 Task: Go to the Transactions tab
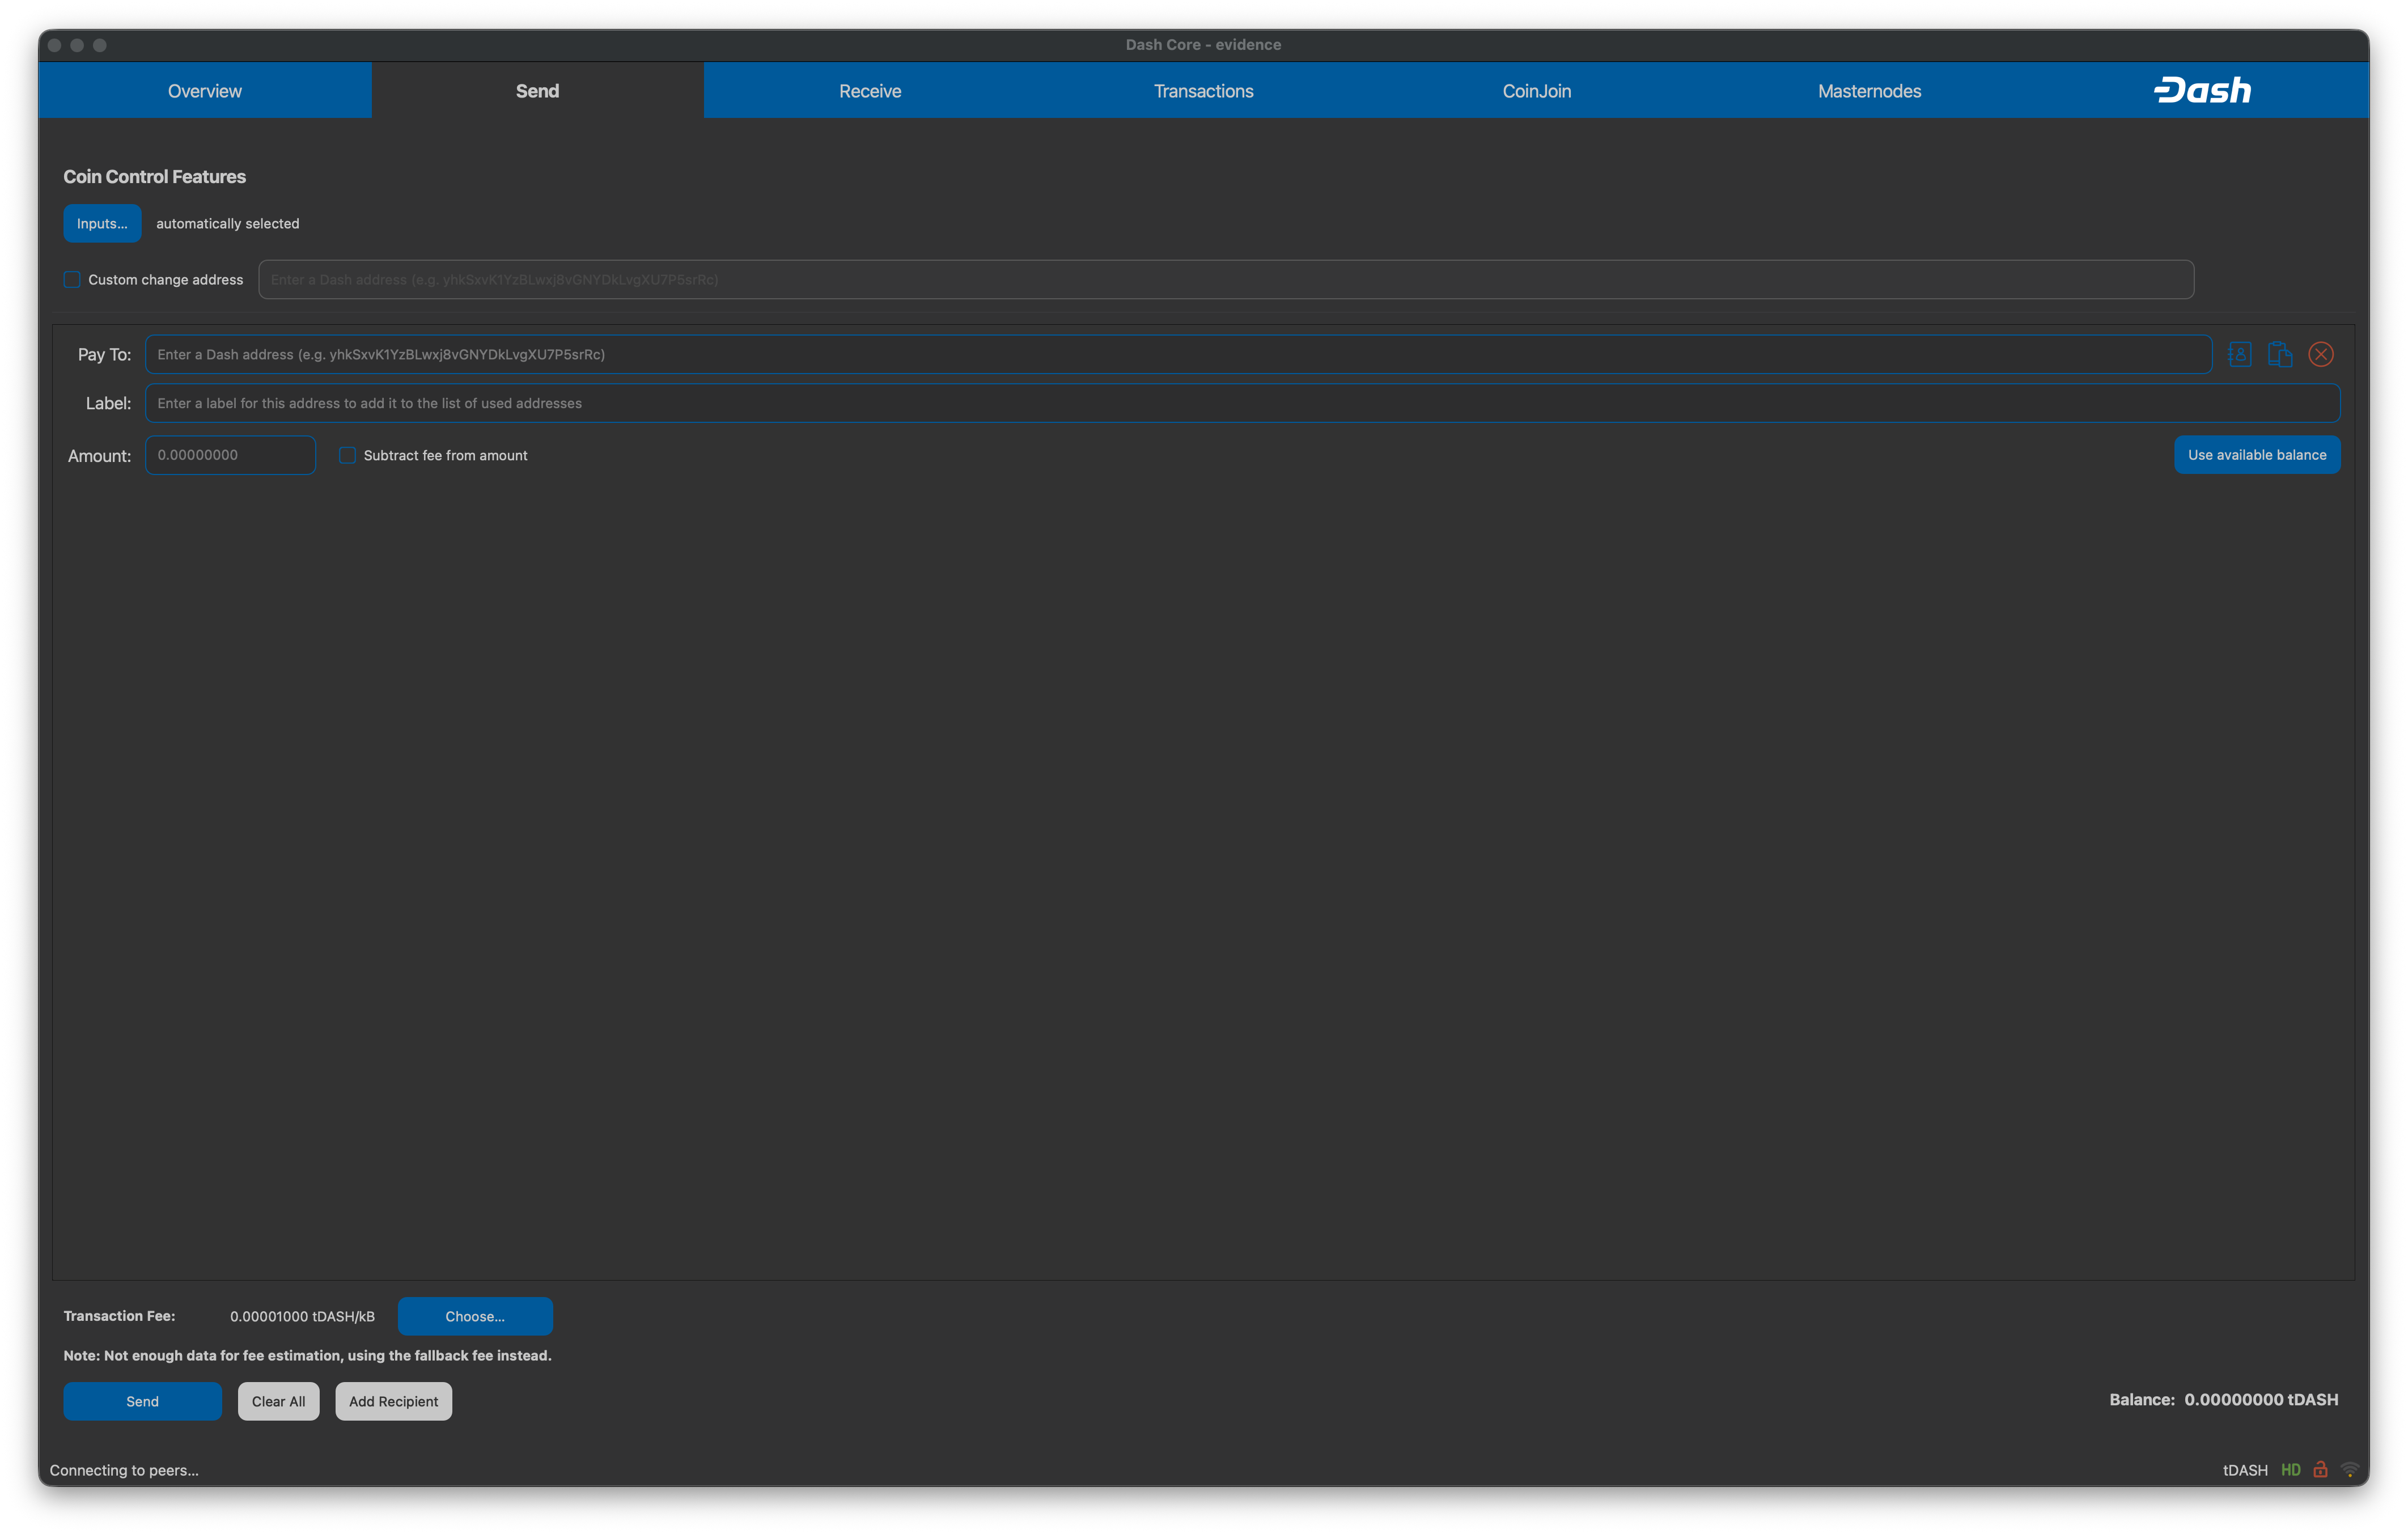pyautogui.click(x=1203, y=91)
